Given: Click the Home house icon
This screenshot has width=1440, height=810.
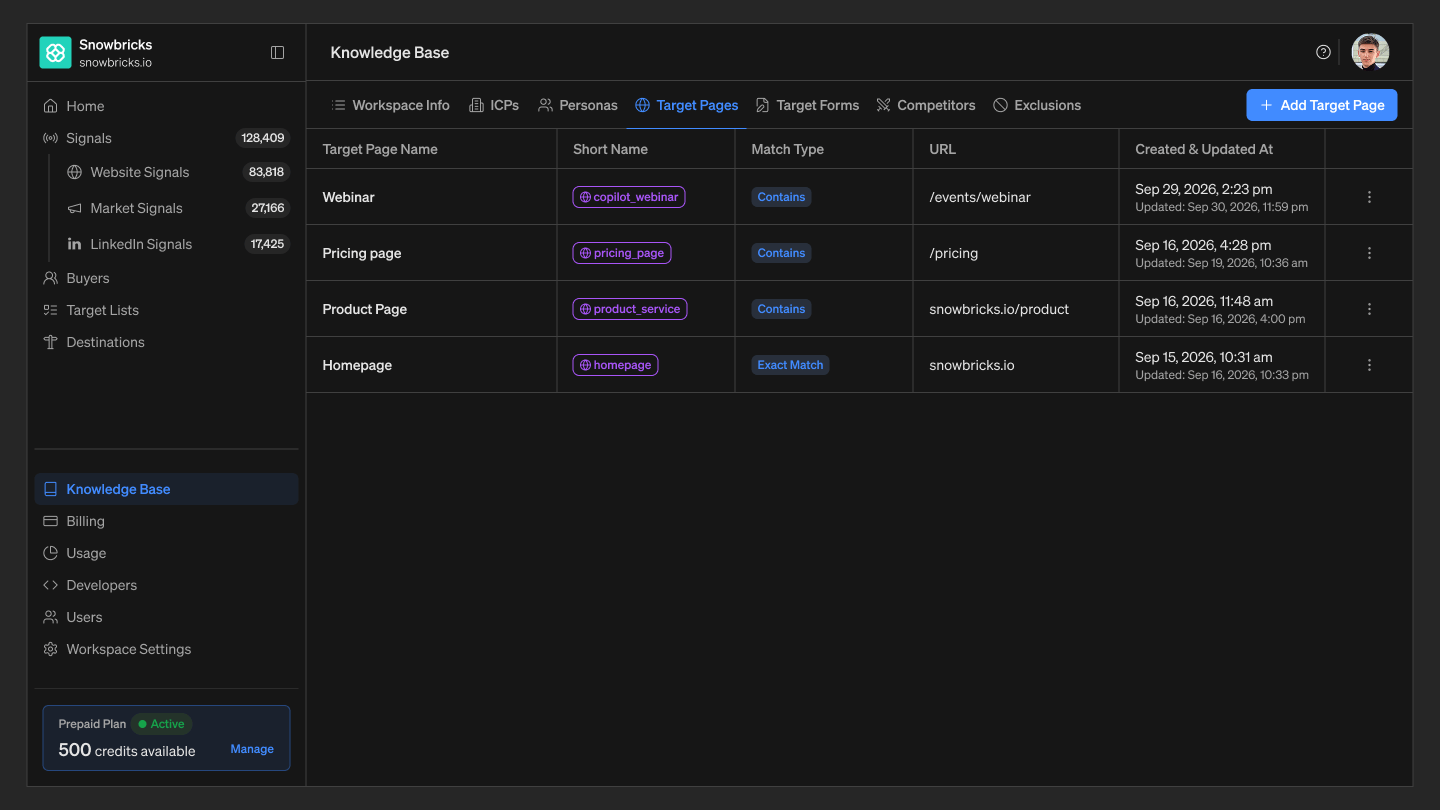Looking at the screenshot, I should click(50, 106).
